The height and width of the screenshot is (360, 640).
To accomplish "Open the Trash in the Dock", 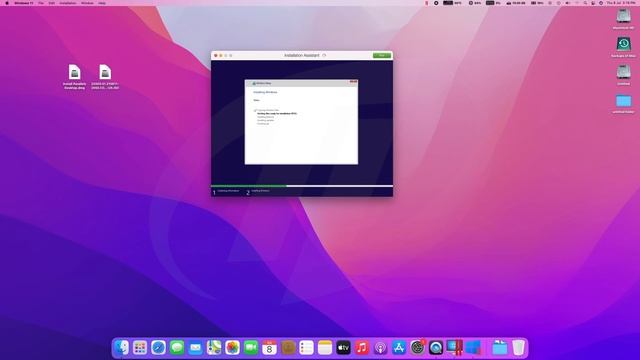I will point(518,348).
